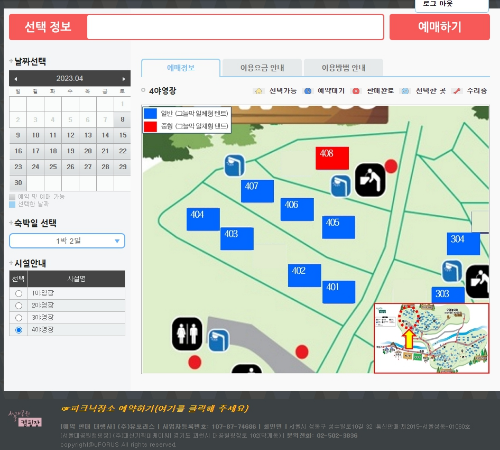The height and width of the screenshot is (450, 500).
Task: Pick April 17 in calendar
Action: click(36, 151)
